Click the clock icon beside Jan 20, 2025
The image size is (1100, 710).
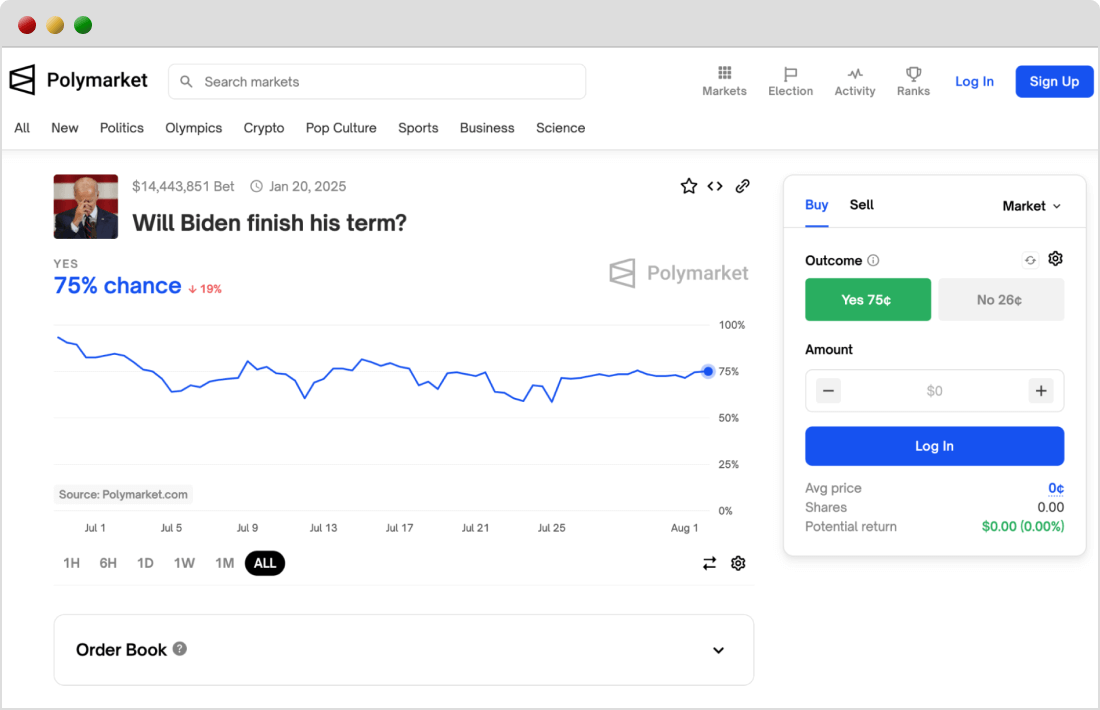(257, 187)
